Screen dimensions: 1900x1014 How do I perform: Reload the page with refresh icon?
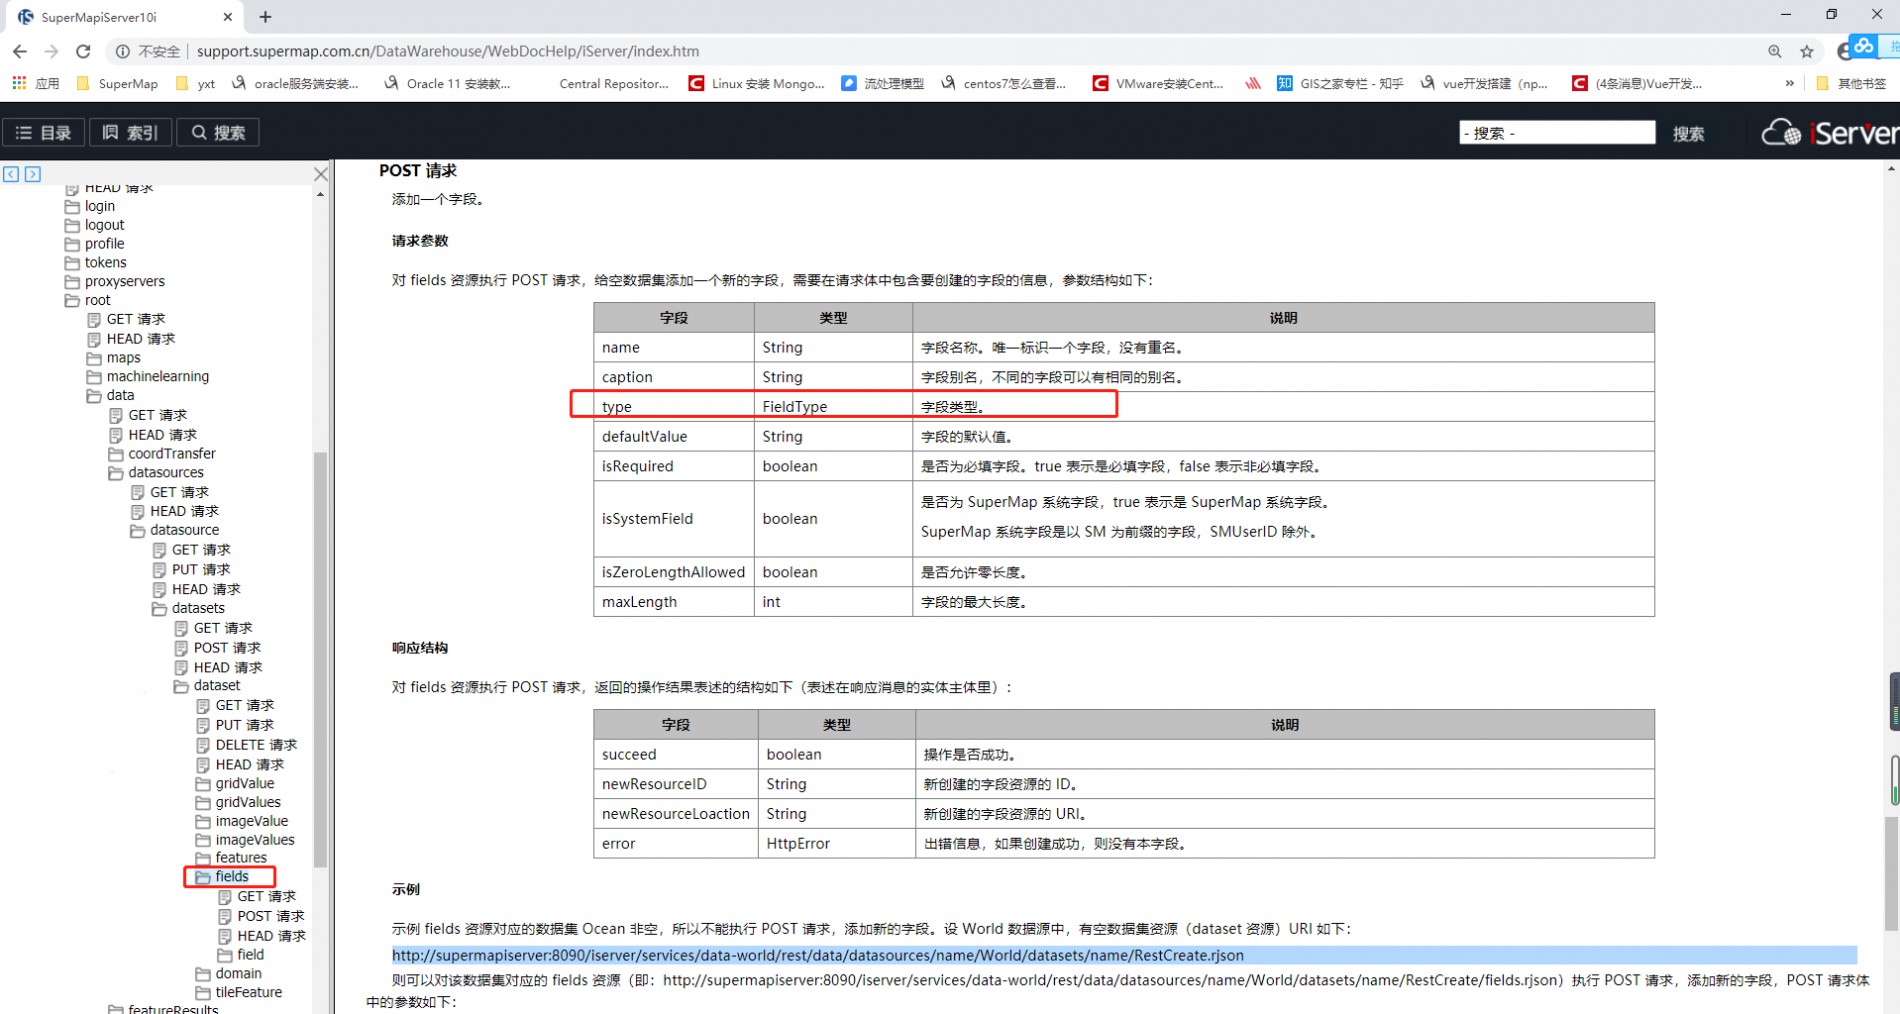pos(84,51)
